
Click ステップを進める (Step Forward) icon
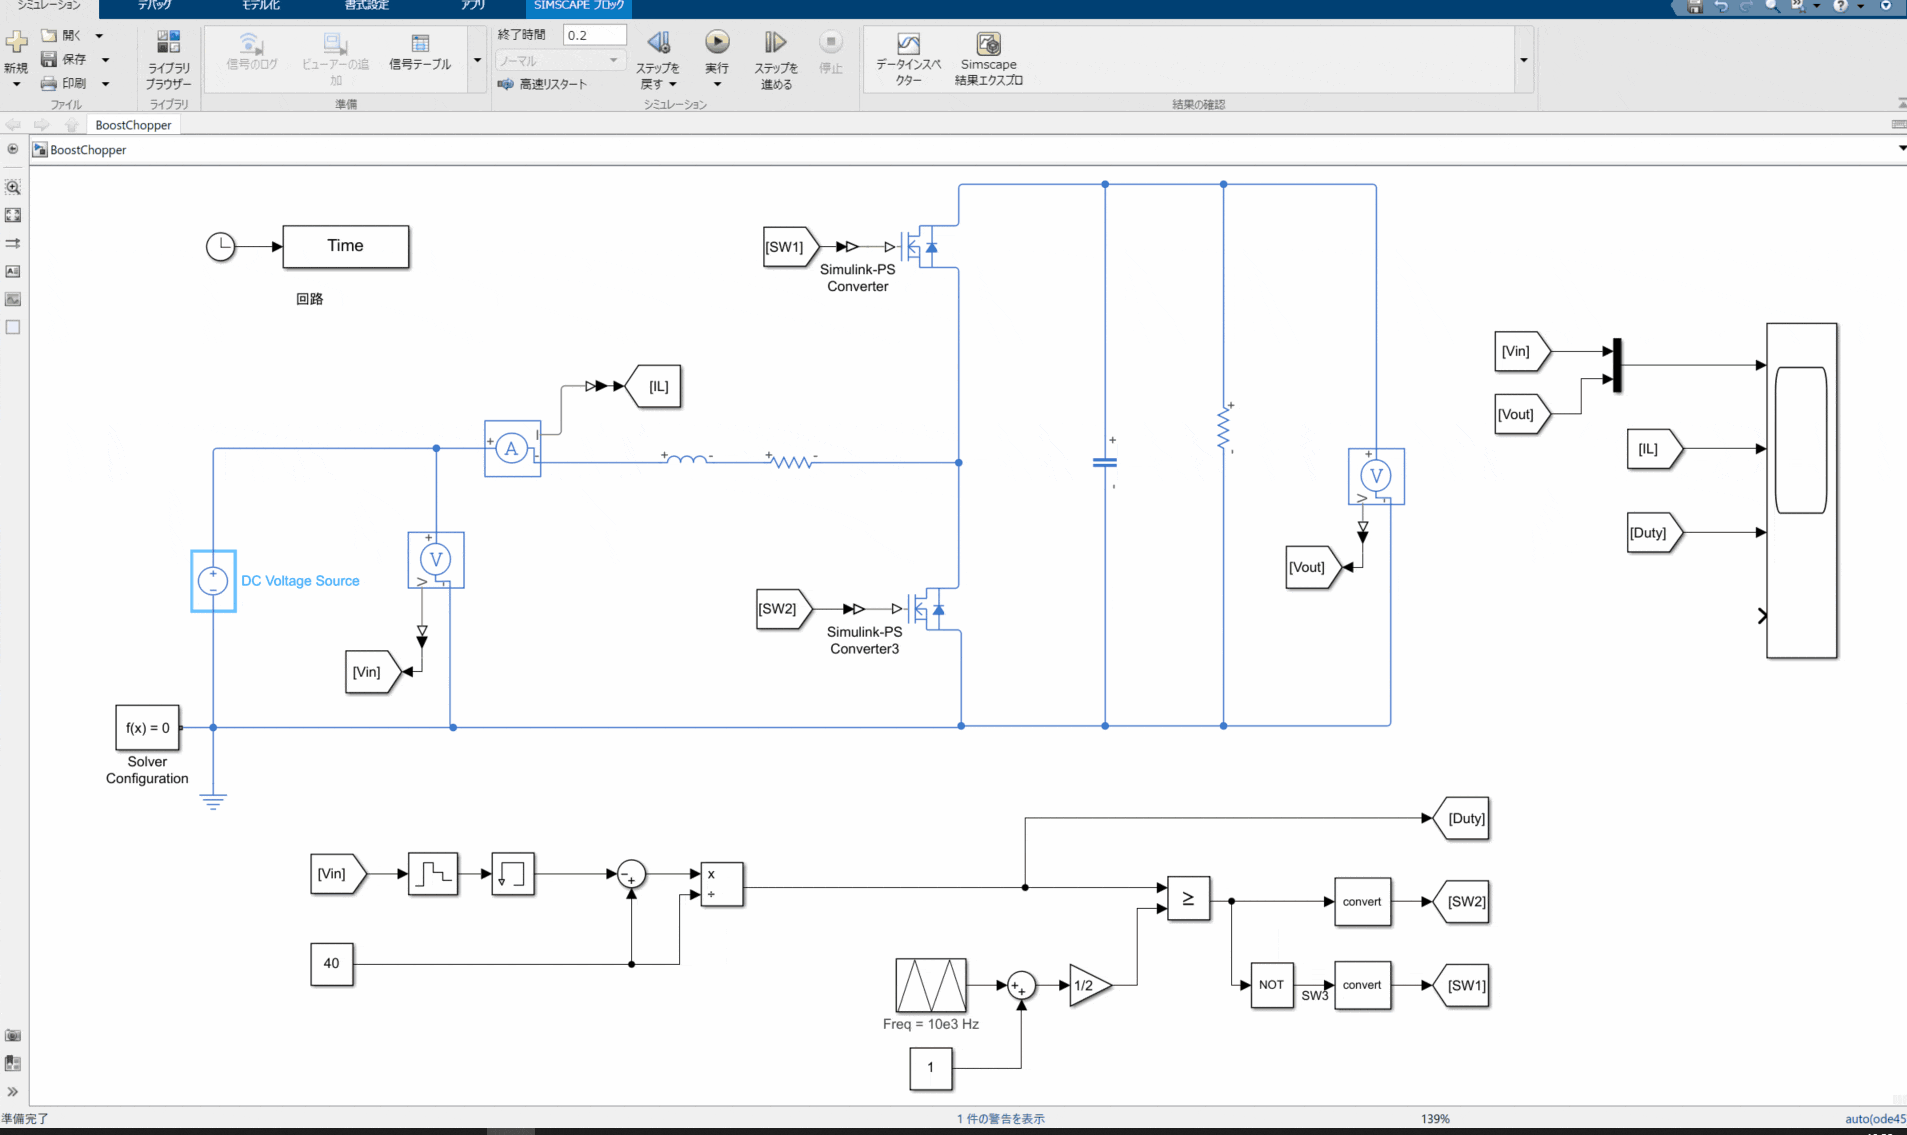coord(775,42)
